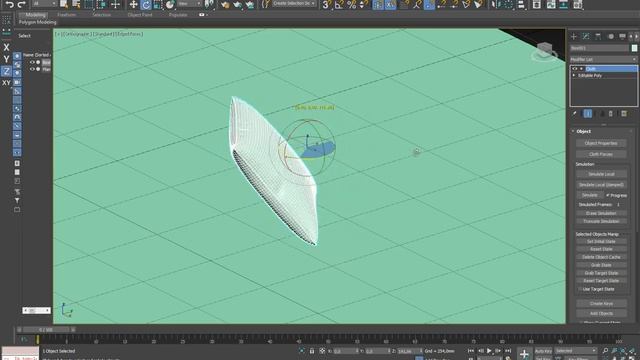Switch to the Modeling ribbon tab
The height and width of the screenshot is (360, 640).
tap(35, 15)
